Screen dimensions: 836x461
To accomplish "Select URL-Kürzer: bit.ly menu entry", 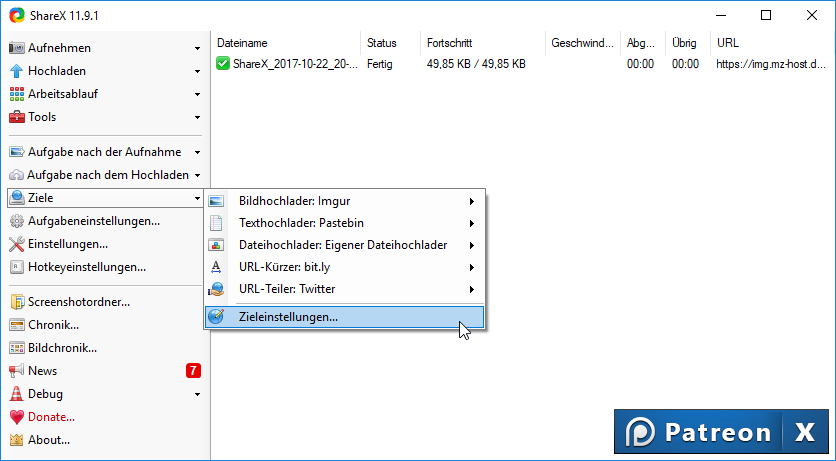I will pyautogui.click(x=344, y=267).
